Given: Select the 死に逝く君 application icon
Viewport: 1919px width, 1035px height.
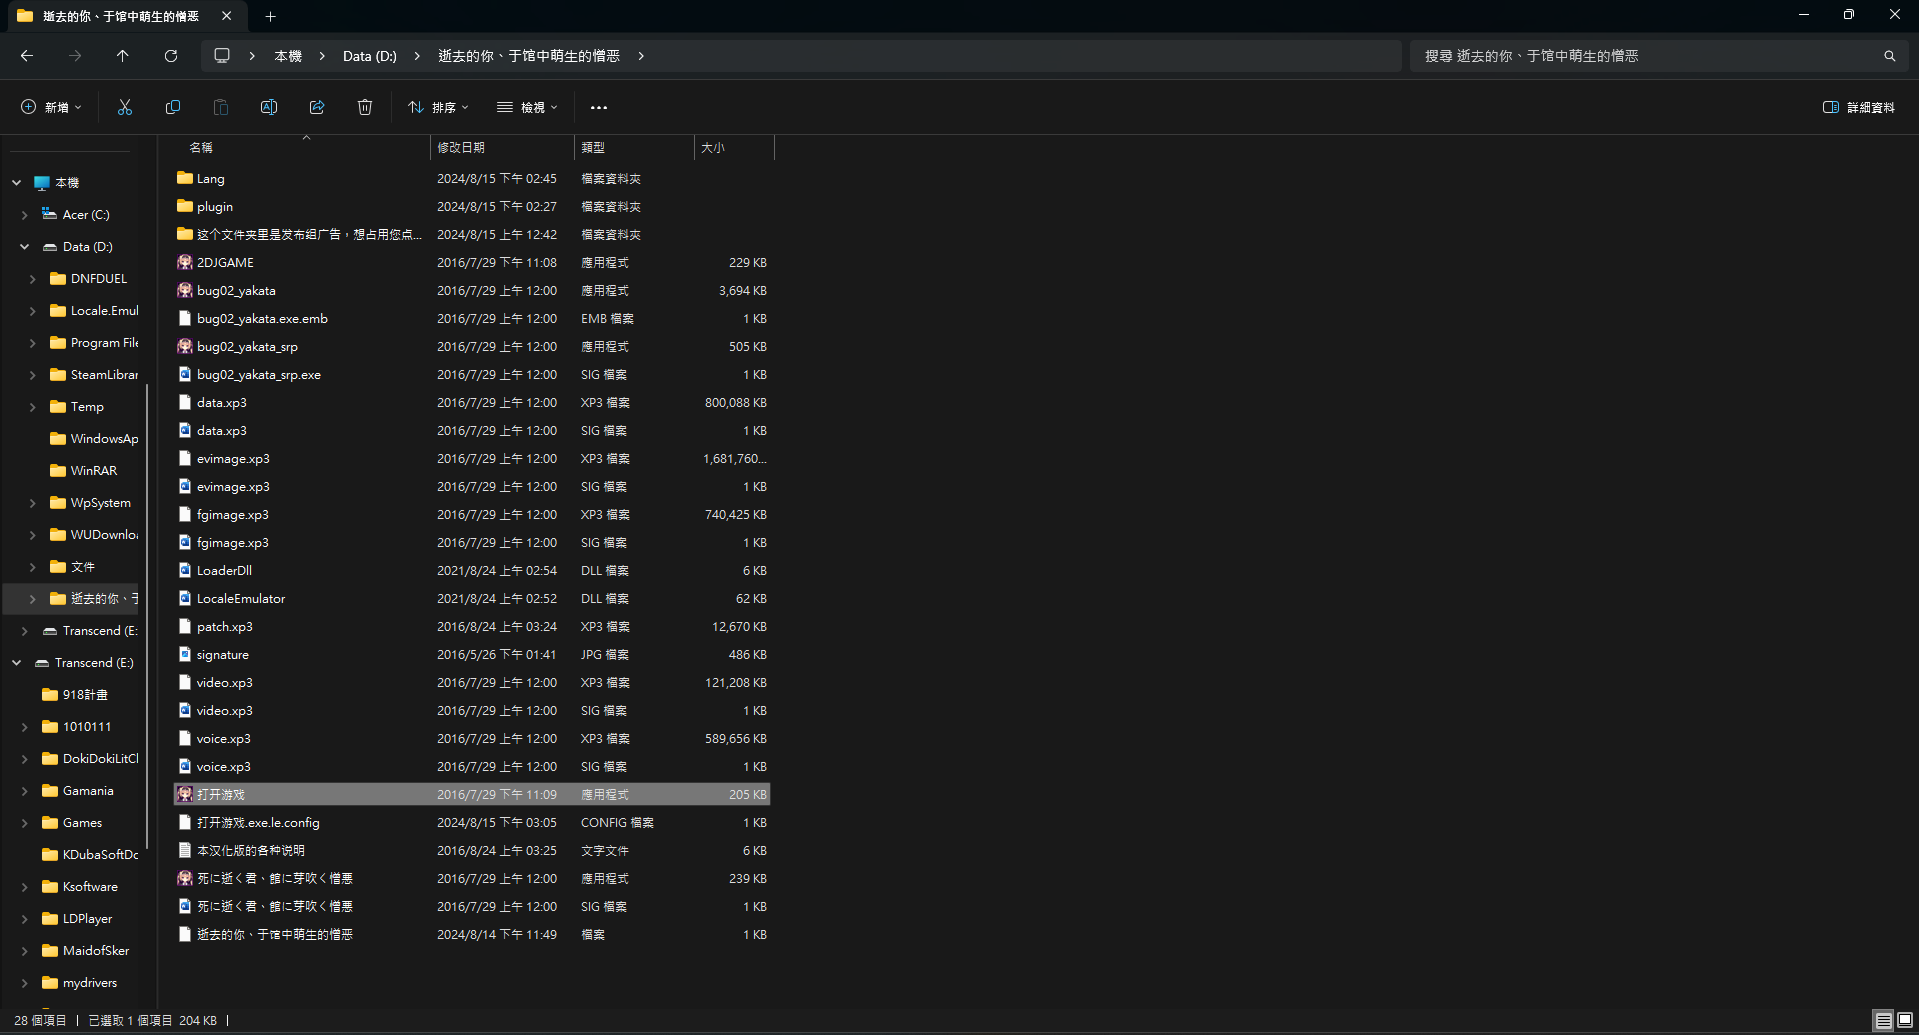Looking at the screenshot, I should [185, 878].
